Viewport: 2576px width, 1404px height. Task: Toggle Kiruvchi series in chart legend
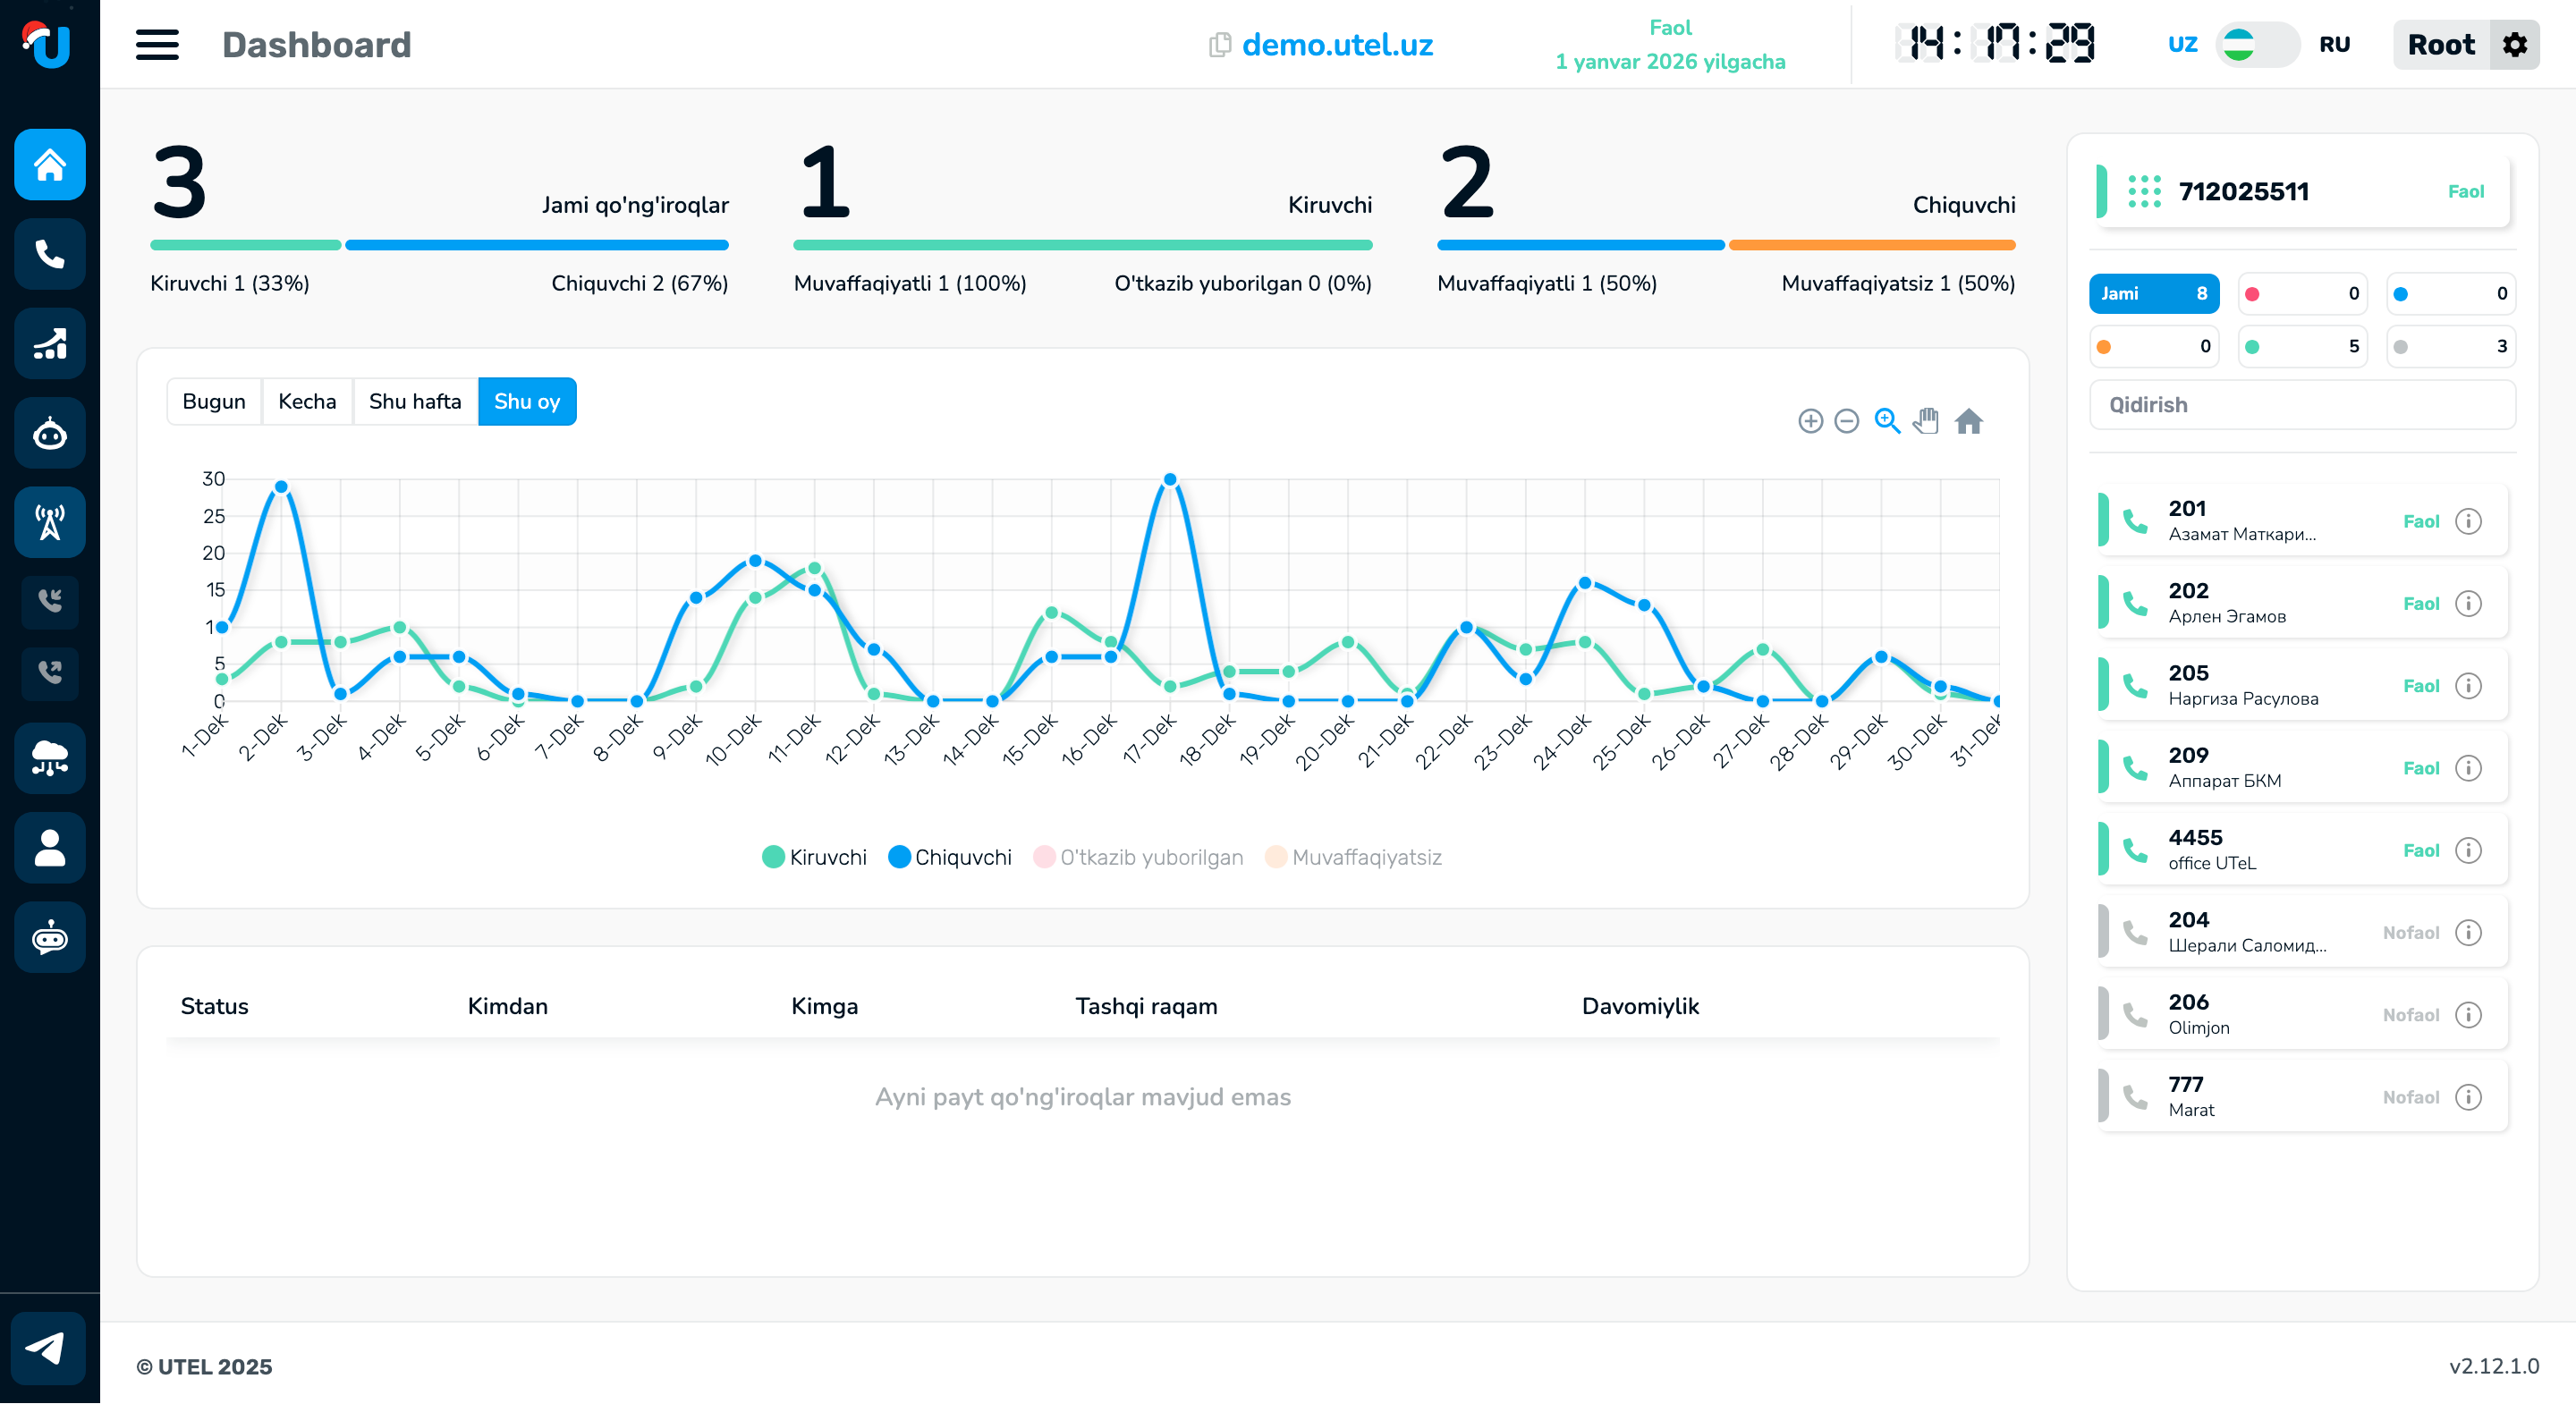point(814,857)
